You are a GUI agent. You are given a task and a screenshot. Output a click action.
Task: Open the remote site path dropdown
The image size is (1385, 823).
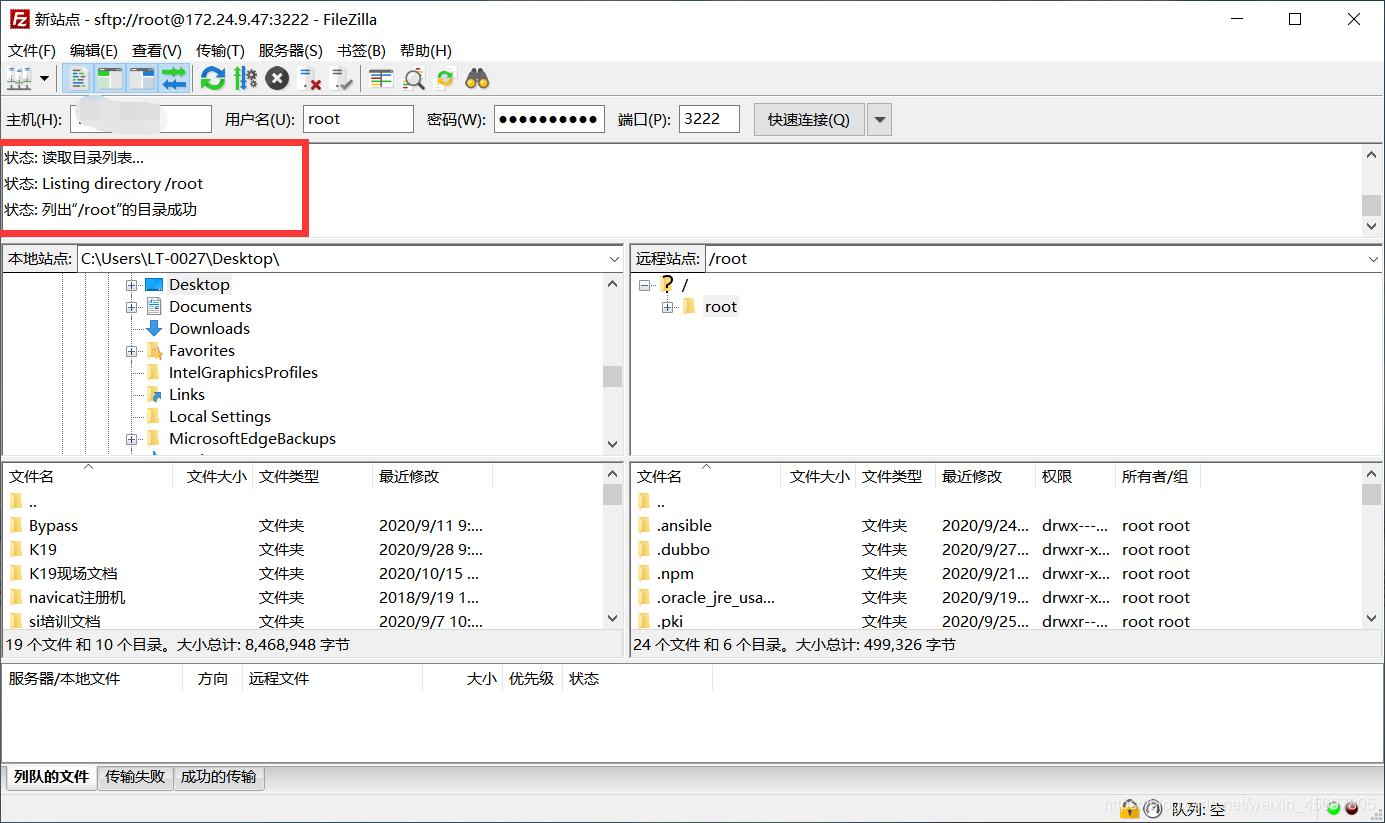(1374, 259)
